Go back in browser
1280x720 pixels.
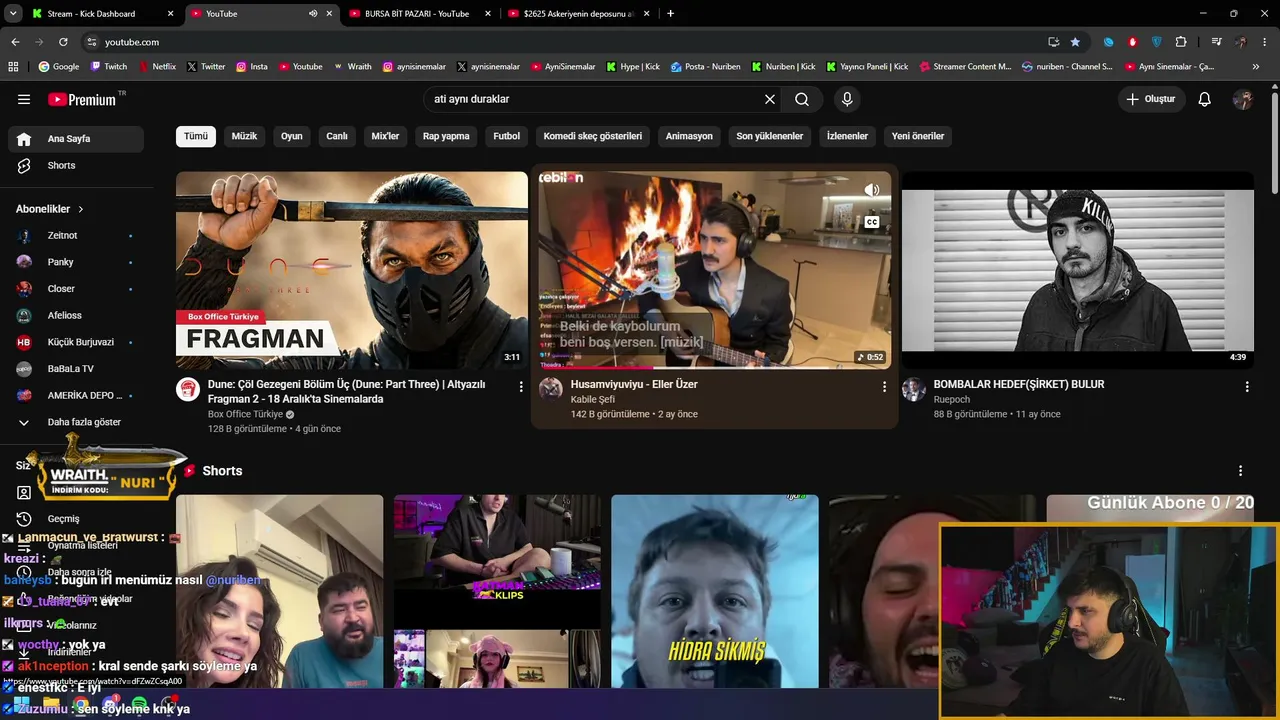(15, 42)
